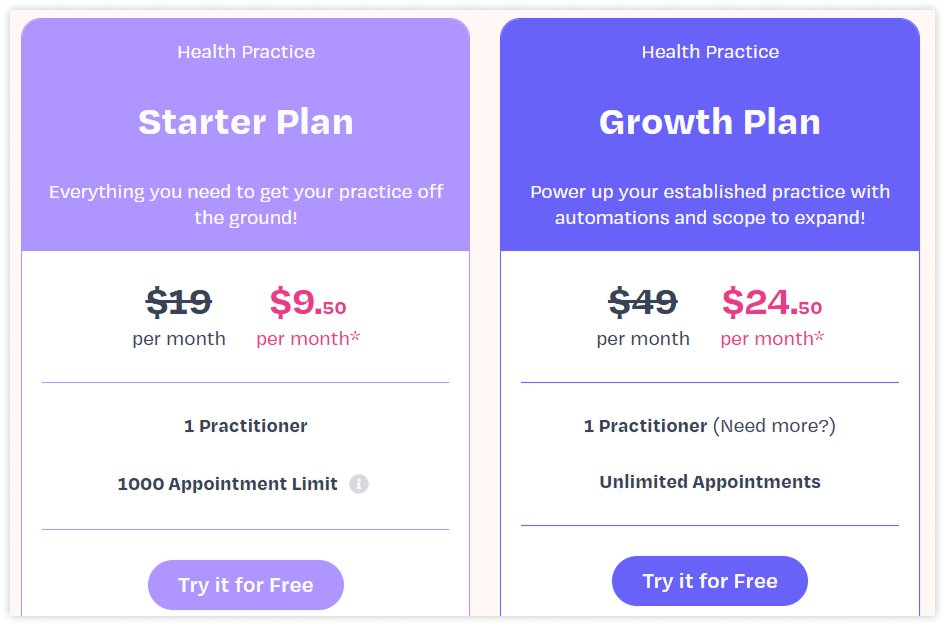Click the Growth Plan description about automations
The image size is (945, 626).
(710, 203)
